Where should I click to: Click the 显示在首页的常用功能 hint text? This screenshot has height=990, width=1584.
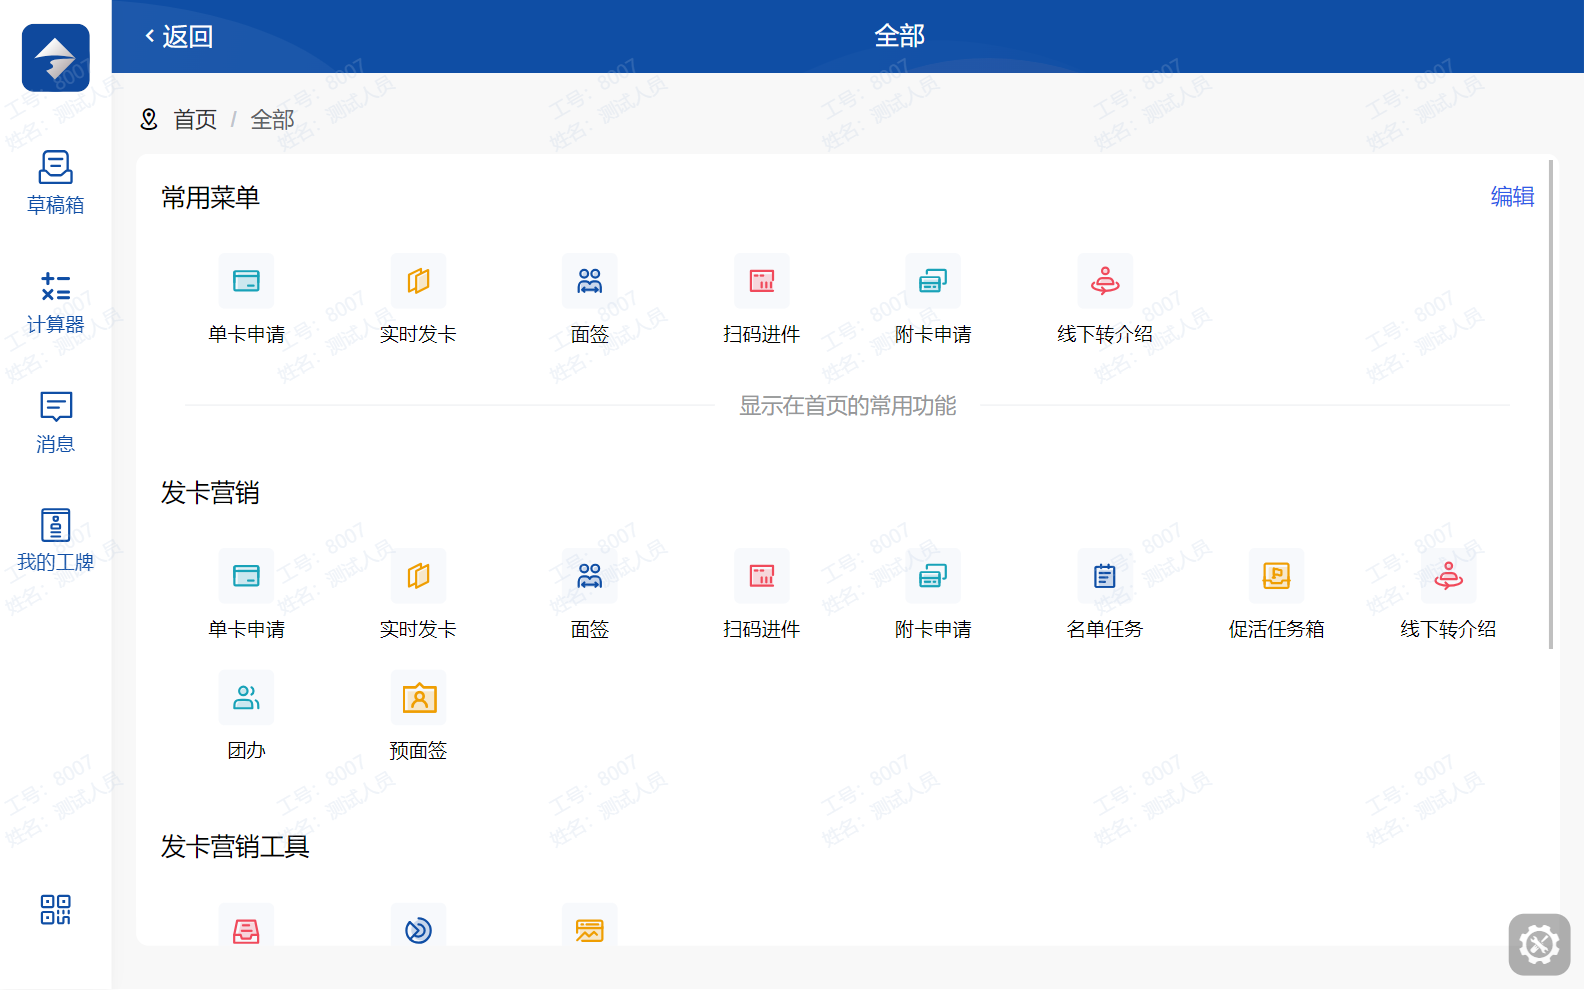click(x=848, y=406)
